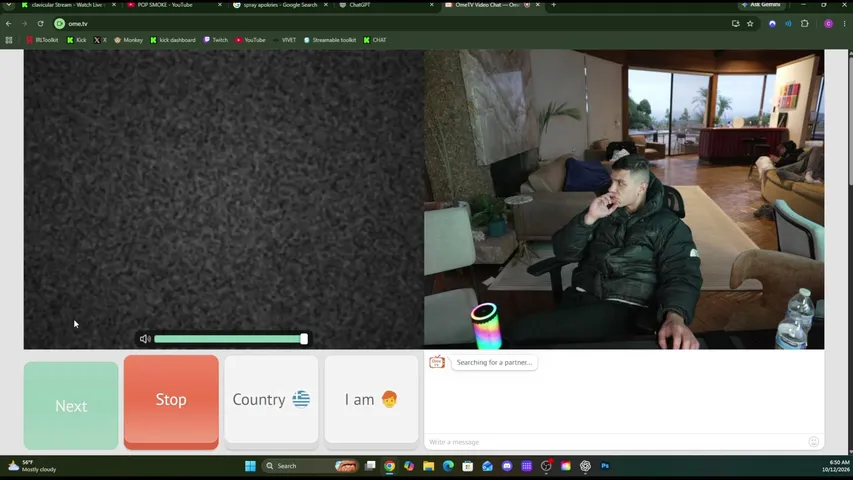Open OBS Studio from the taskbar

coord(546,466)
